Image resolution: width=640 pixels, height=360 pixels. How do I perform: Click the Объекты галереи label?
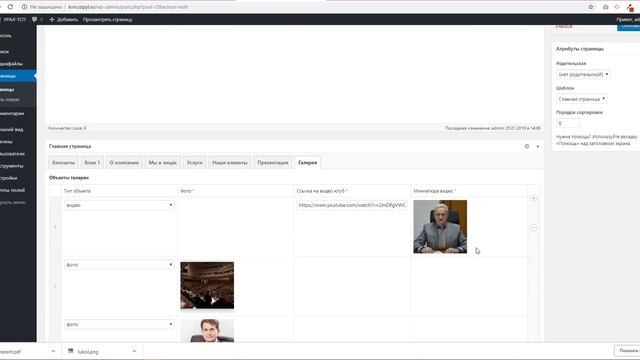[x=69, y=178]
